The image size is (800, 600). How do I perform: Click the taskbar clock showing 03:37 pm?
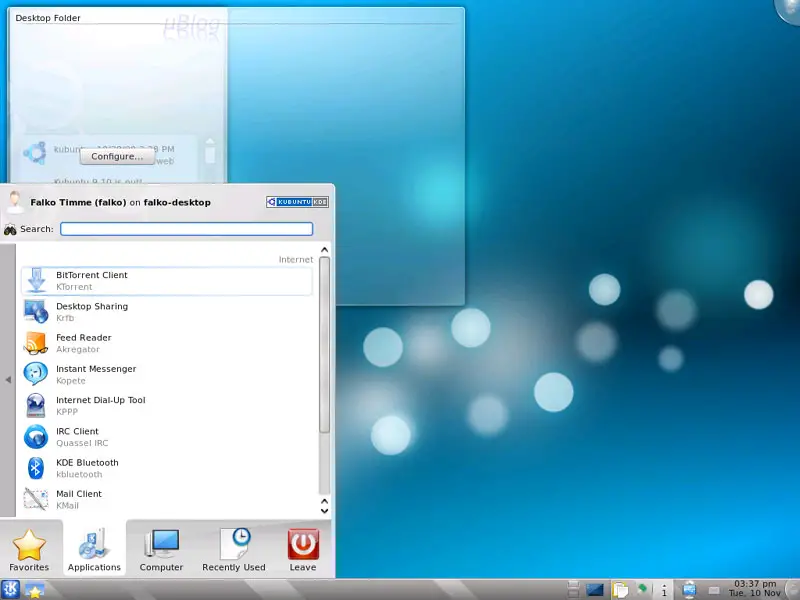(755, 588)
